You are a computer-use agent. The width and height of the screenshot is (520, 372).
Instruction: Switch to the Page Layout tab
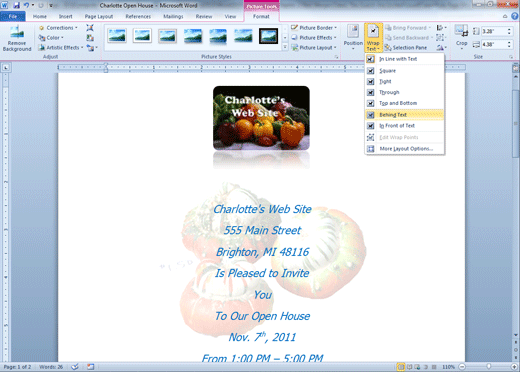coord(99,16)
